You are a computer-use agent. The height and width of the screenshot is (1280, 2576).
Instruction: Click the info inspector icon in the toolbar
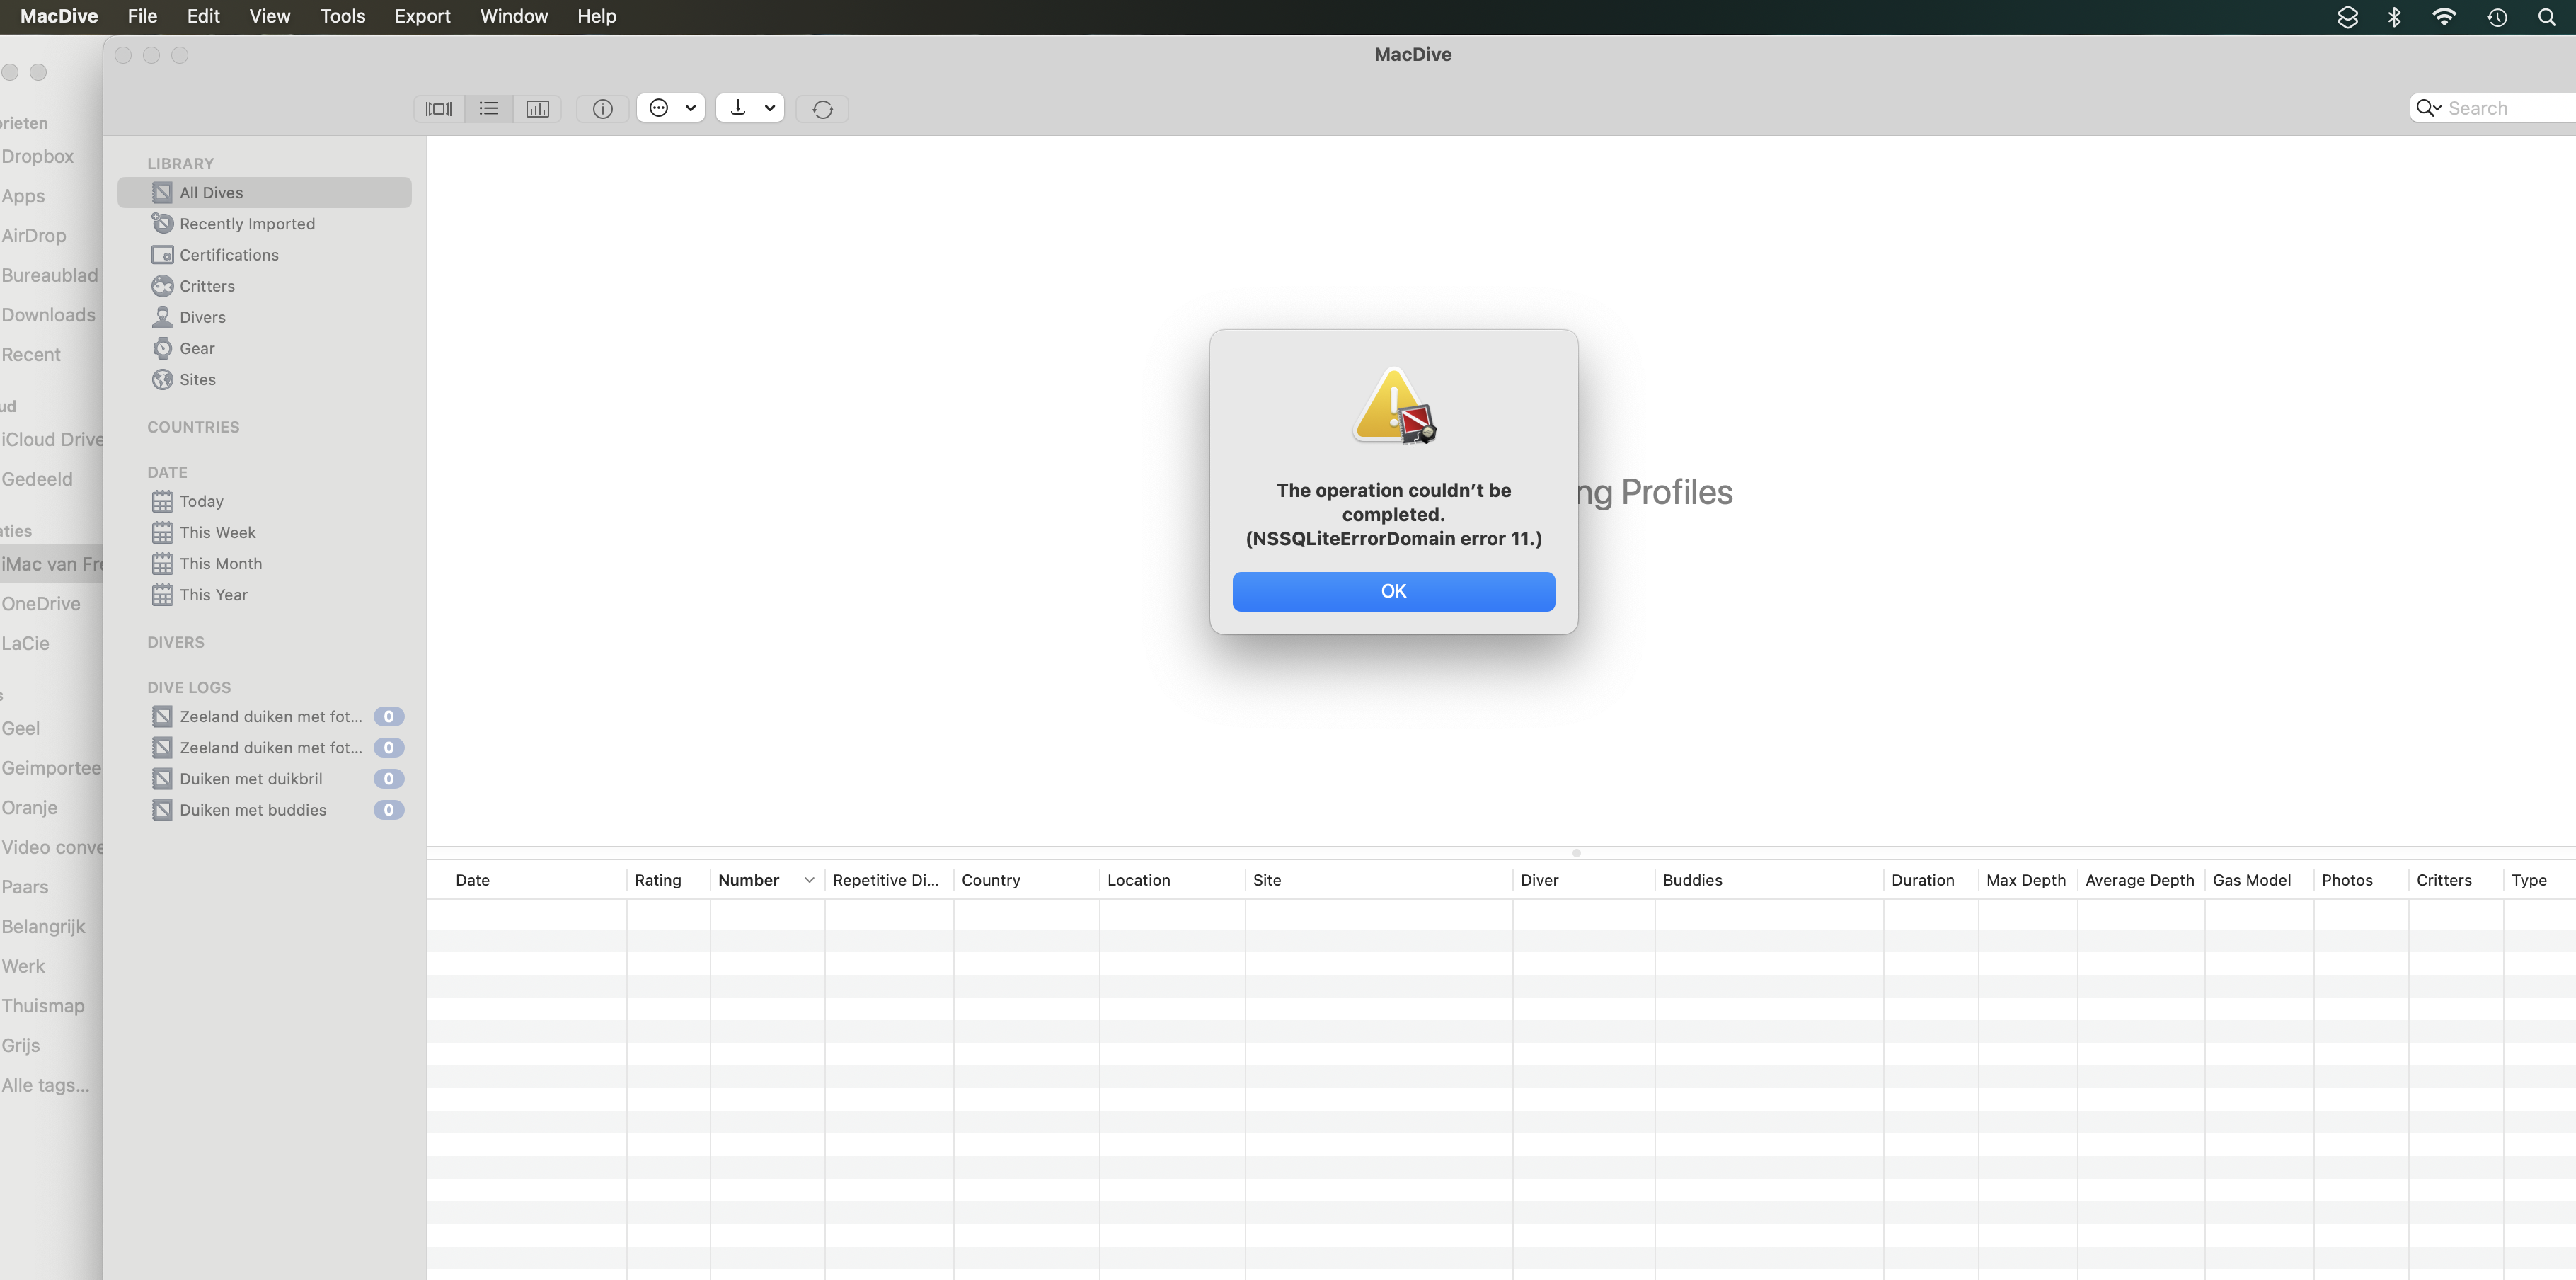(x=602, y=109)
